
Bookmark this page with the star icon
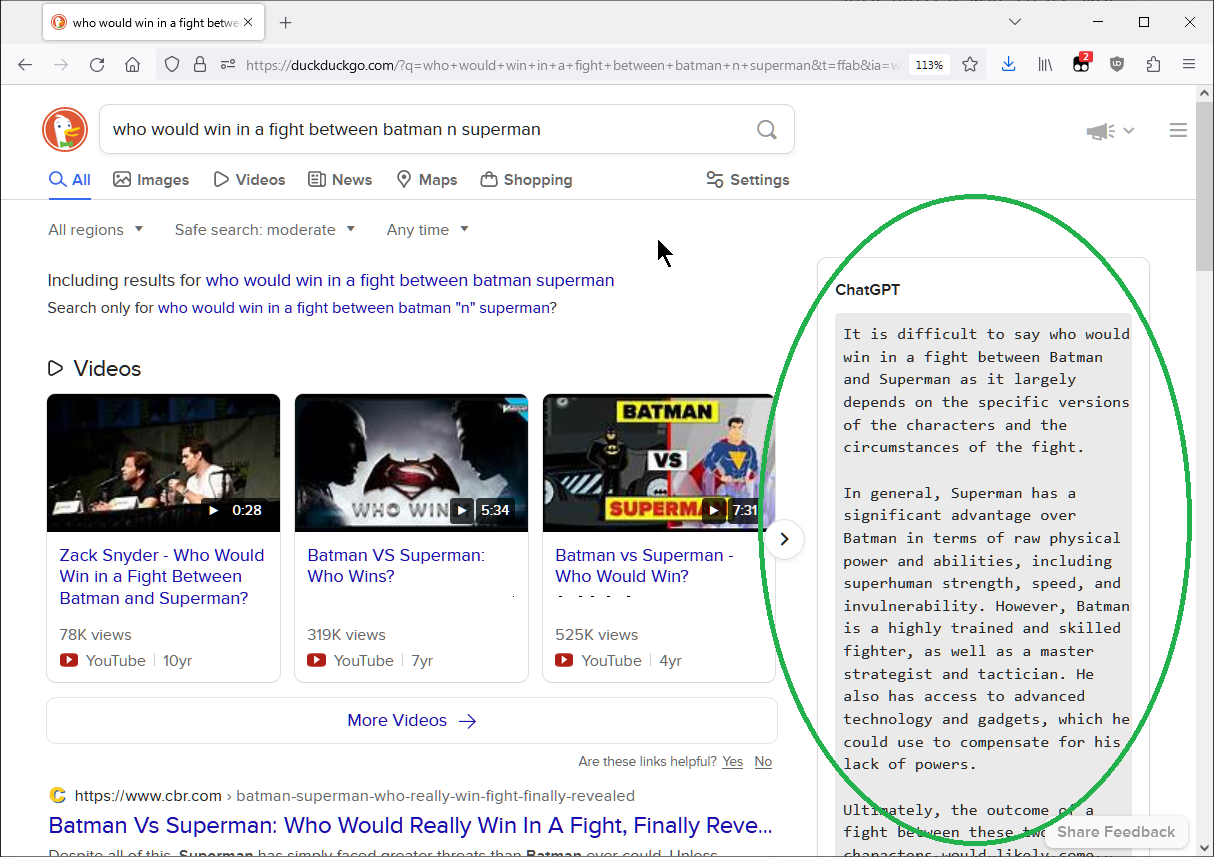point(970,64)
